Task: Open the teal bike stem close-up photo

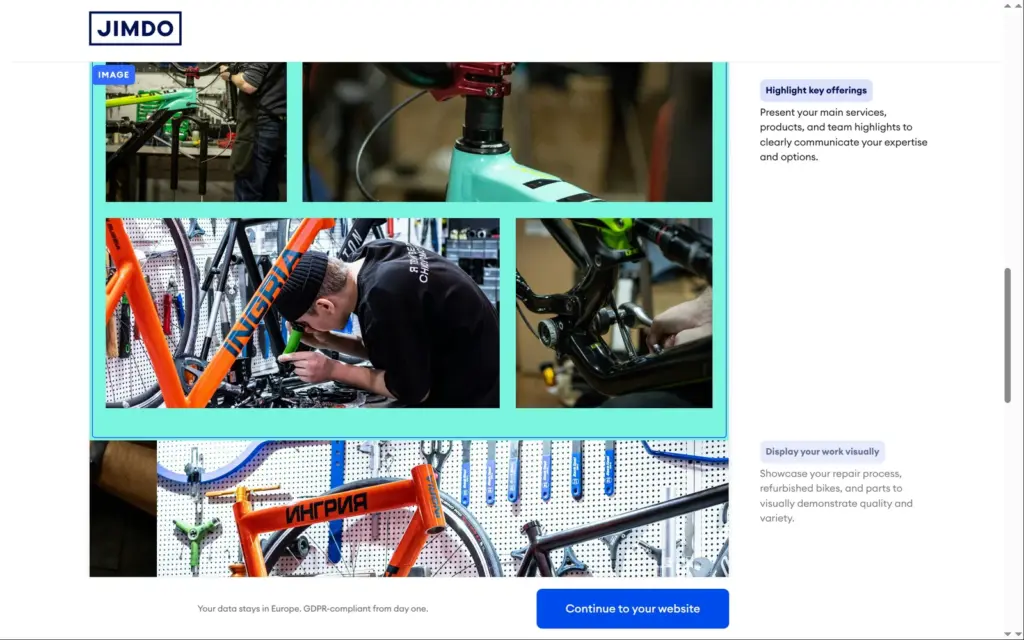Action: tap(507, 132)
